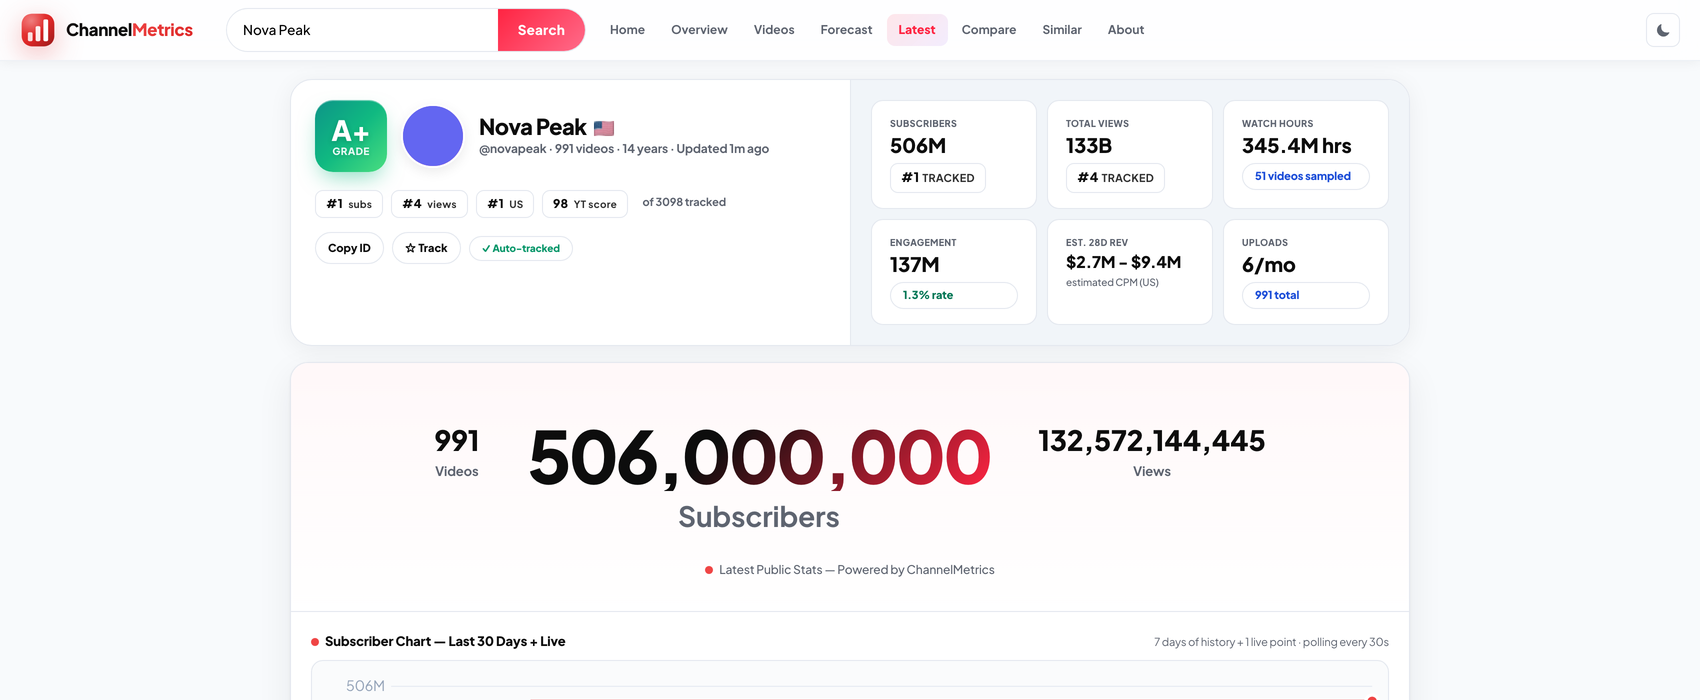
Task: Go to the Videos nav item
Action: click(x=774, y=30)
